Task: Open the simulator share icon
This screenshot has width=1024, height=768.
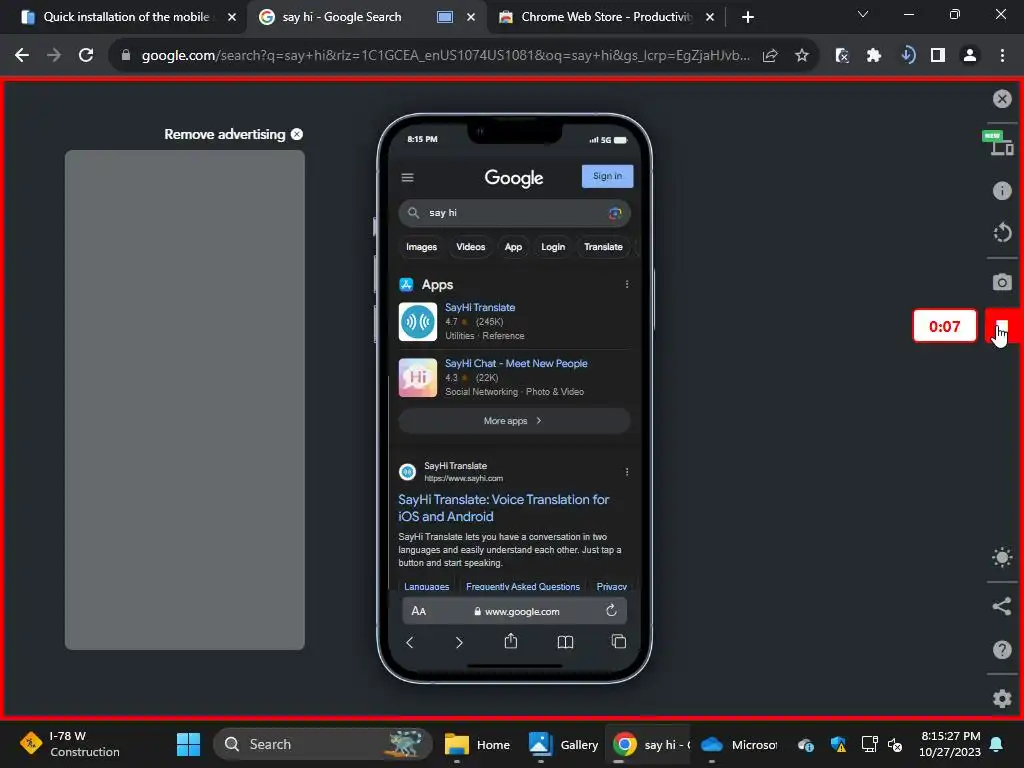Action: tap(1002, 606)
